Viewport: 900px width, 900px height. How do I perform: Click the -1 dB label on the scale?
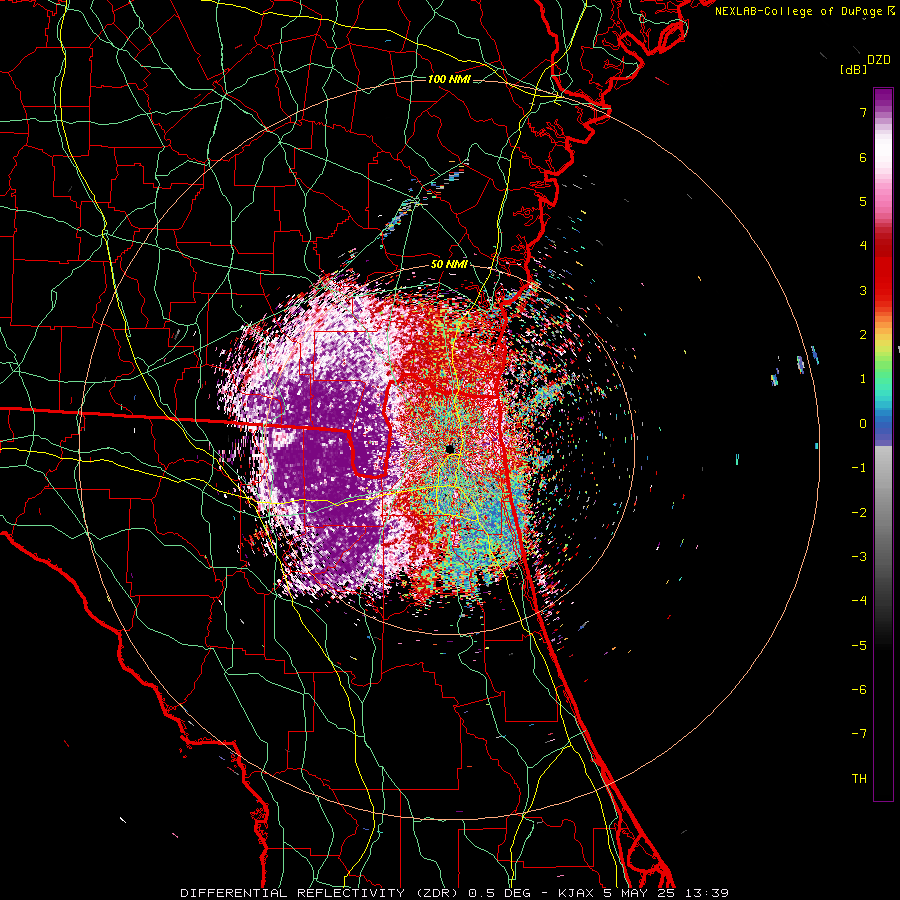tap(859, 468)
